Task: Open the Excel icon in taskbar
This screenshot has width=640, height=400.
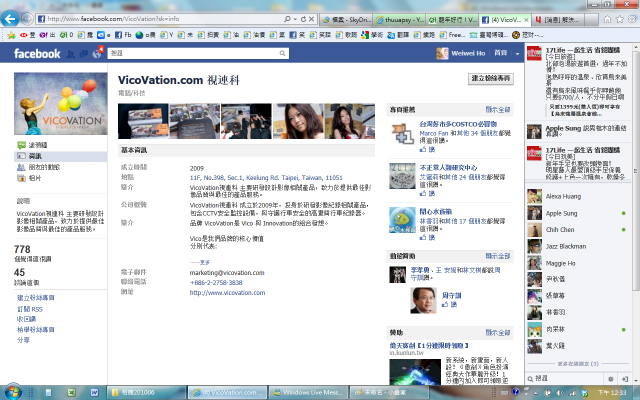Action: (x=71, y=393)
